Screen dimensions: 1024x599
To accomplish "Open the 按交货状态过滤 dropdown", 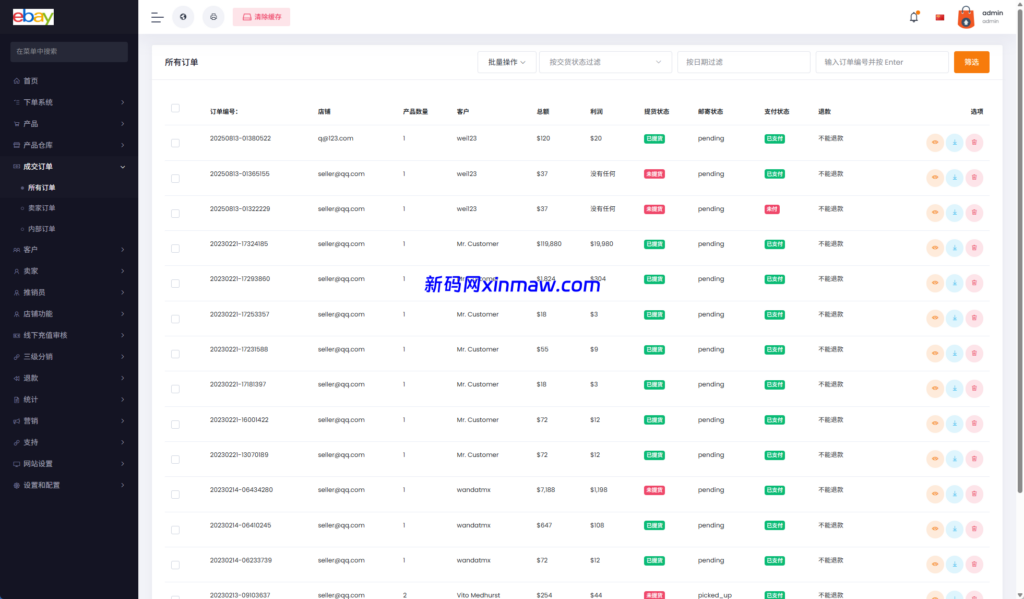I will 605,62.
